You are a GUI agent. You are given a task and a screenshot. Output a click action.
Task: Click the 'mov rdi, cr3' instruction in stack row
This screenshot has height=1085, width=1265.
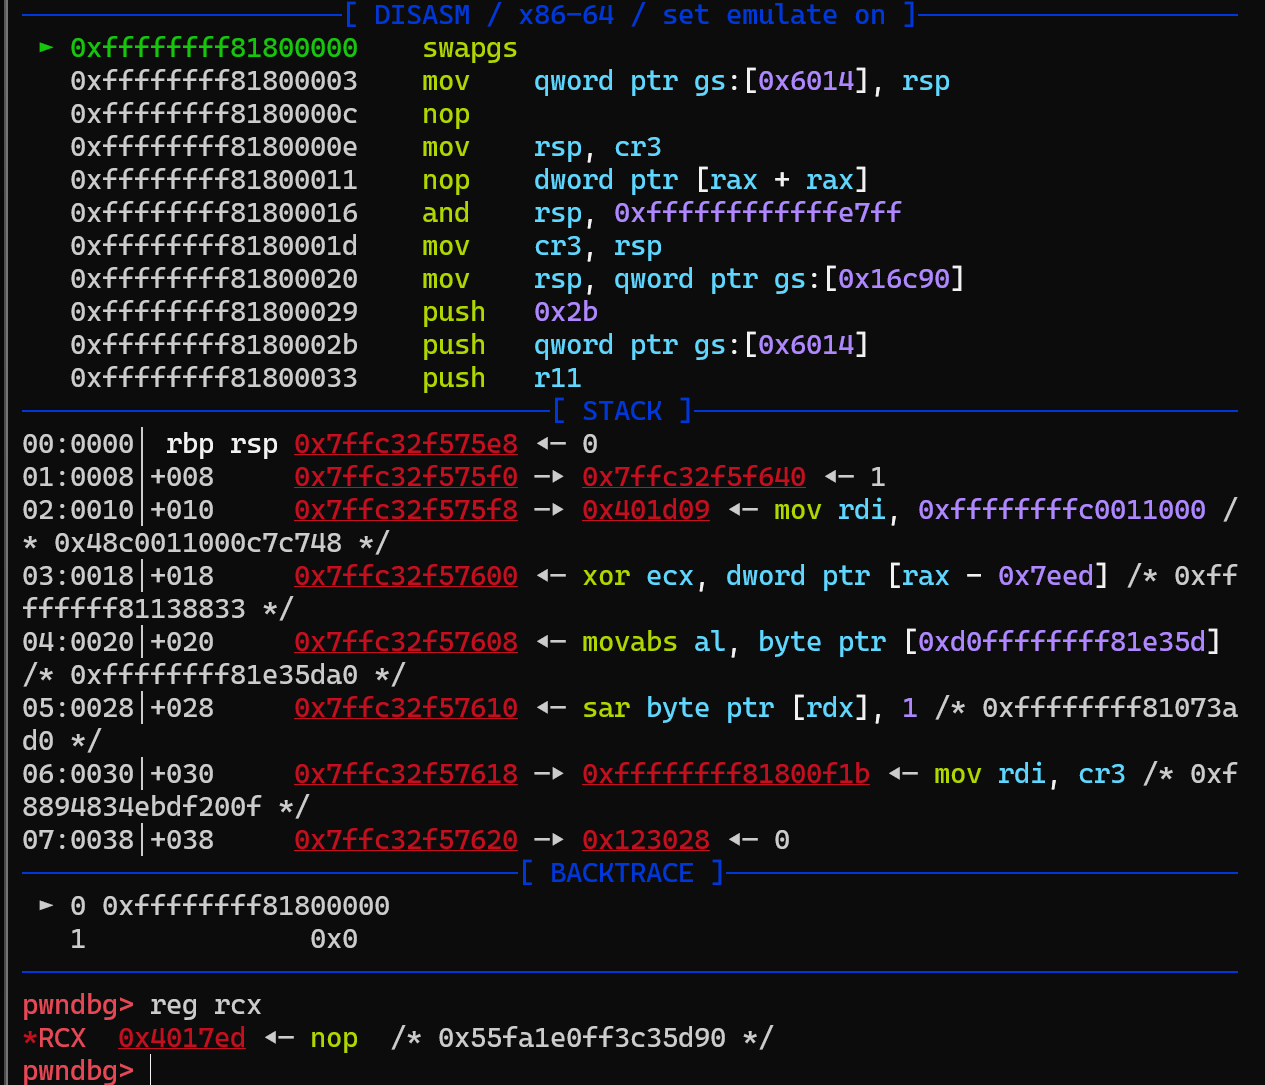pos(1030,774)
